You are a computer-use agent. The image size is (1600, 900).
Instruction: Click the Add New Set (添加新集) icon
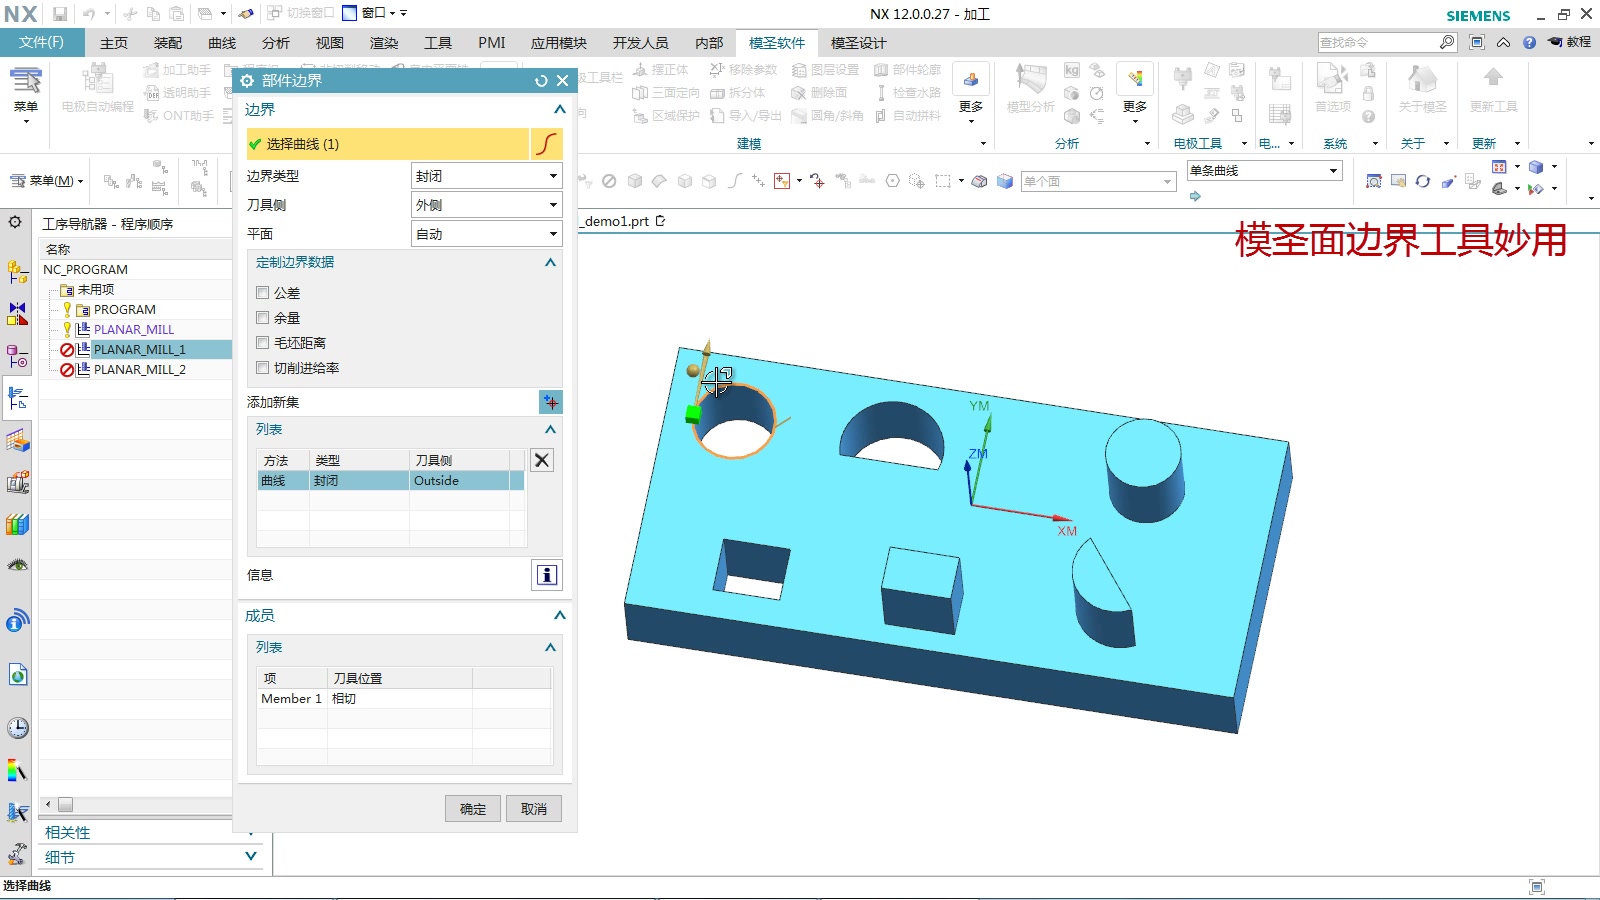click(550, 402)
